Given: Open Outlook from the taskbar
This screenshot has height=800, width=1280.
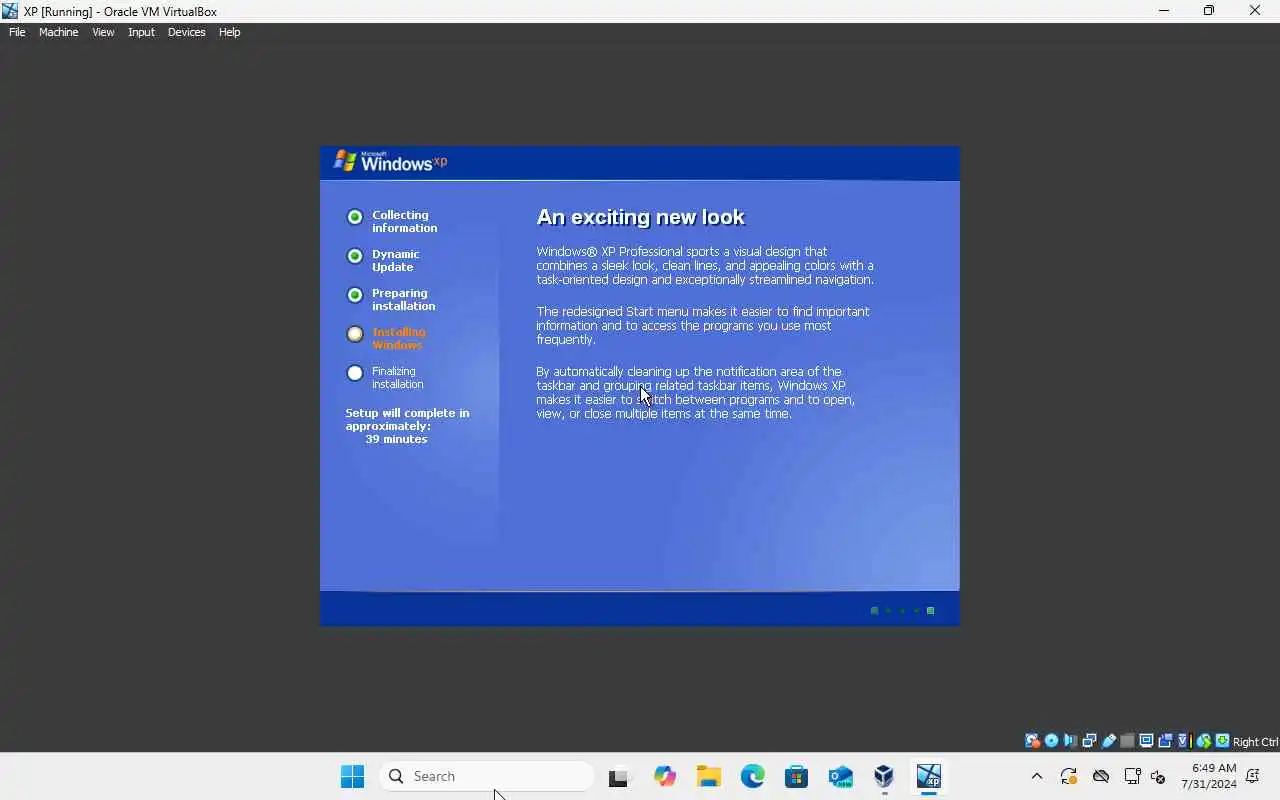Looking at the screenshot, I should pos(841,776).
